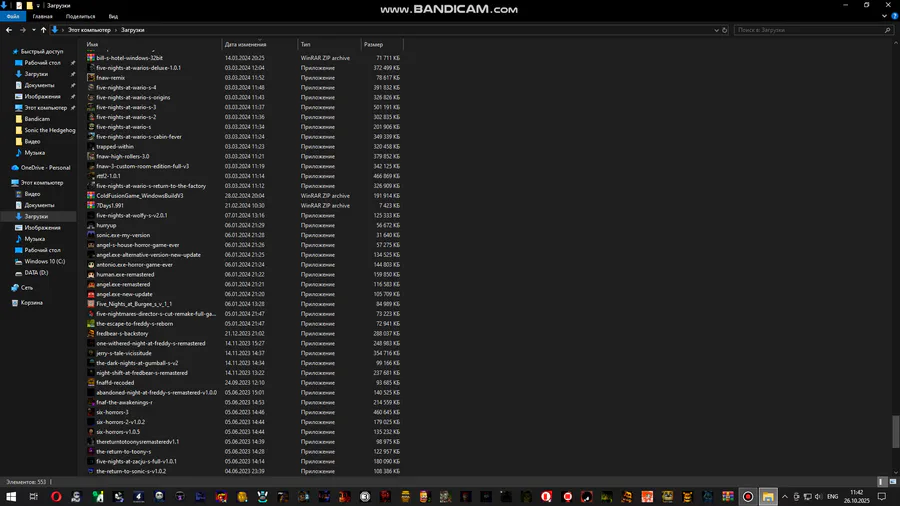This screenshot has width=900, height=506.
Task: Open recent locations dropdown arrow
Action: tap(33, 30)
